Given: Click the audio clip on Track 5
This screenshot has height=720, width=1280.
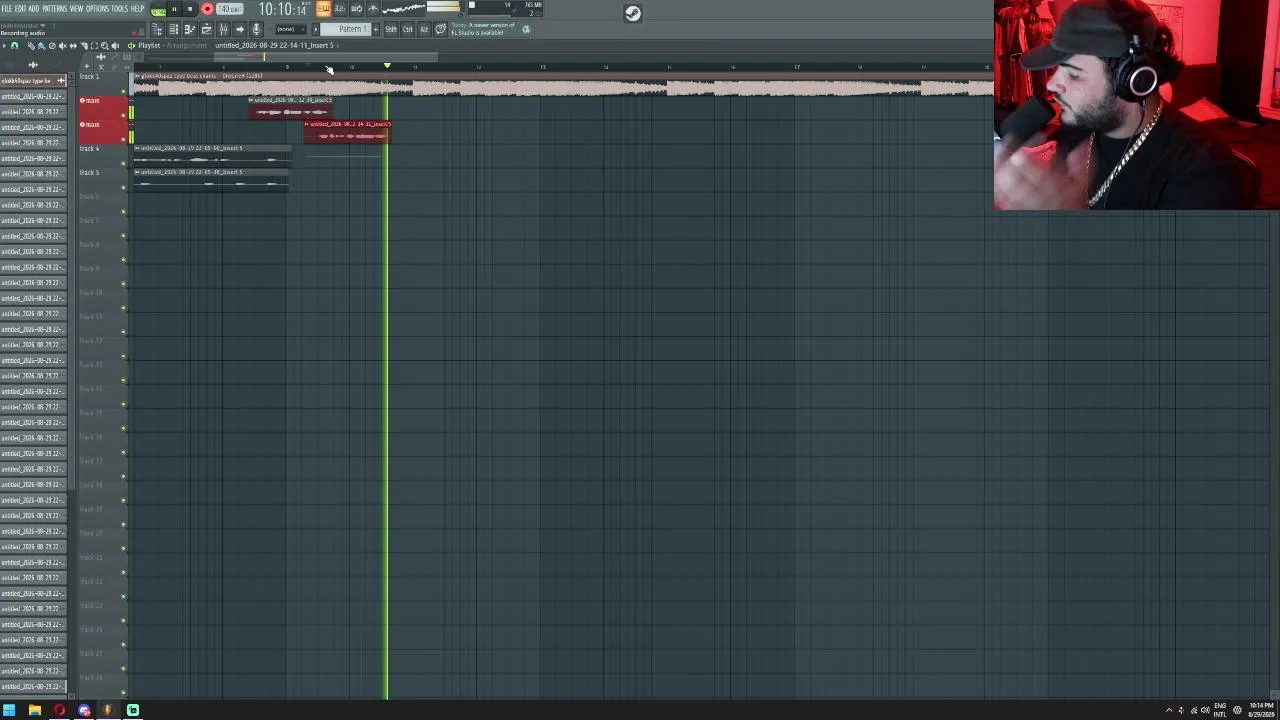Looking at the screenshot, I should 211,178.
